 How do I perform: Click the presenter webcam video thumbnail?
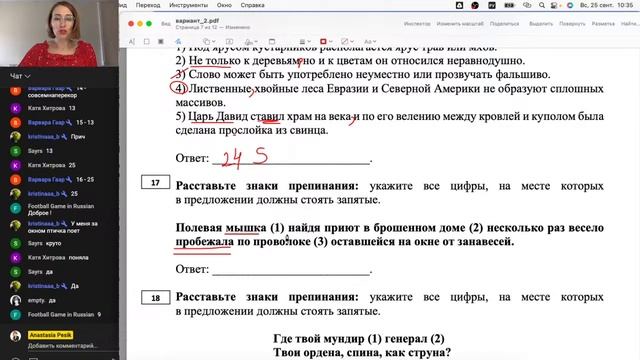tap(59, 33)
